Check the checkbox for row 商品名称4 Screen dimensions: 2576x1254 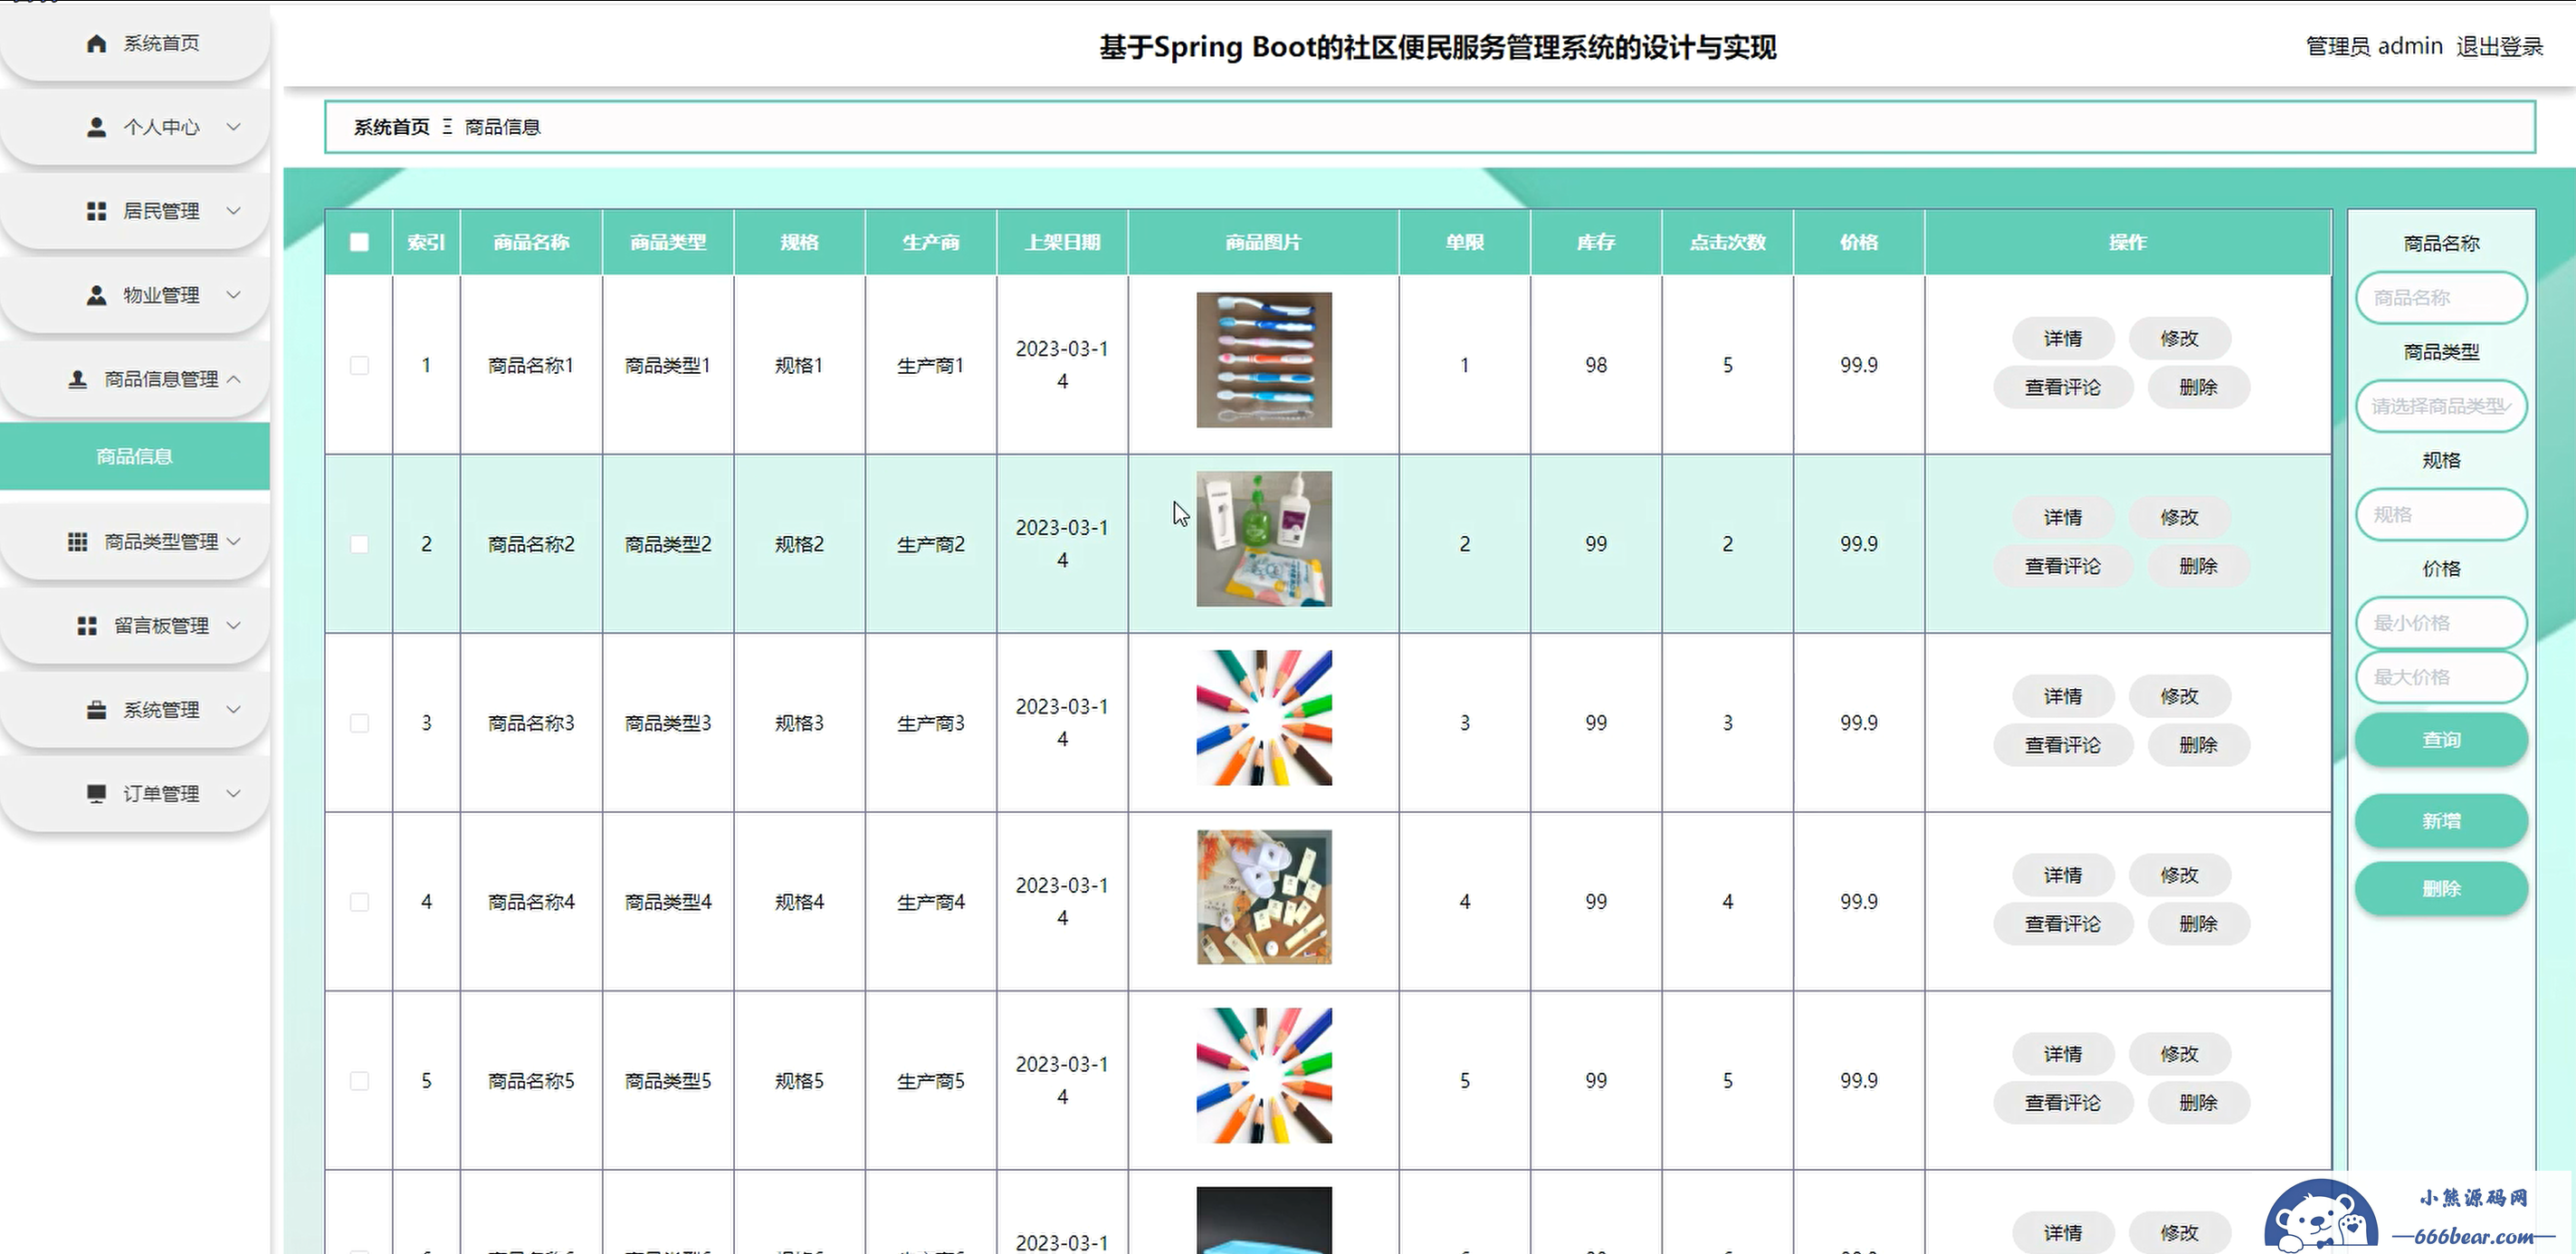tap(359, 902)
